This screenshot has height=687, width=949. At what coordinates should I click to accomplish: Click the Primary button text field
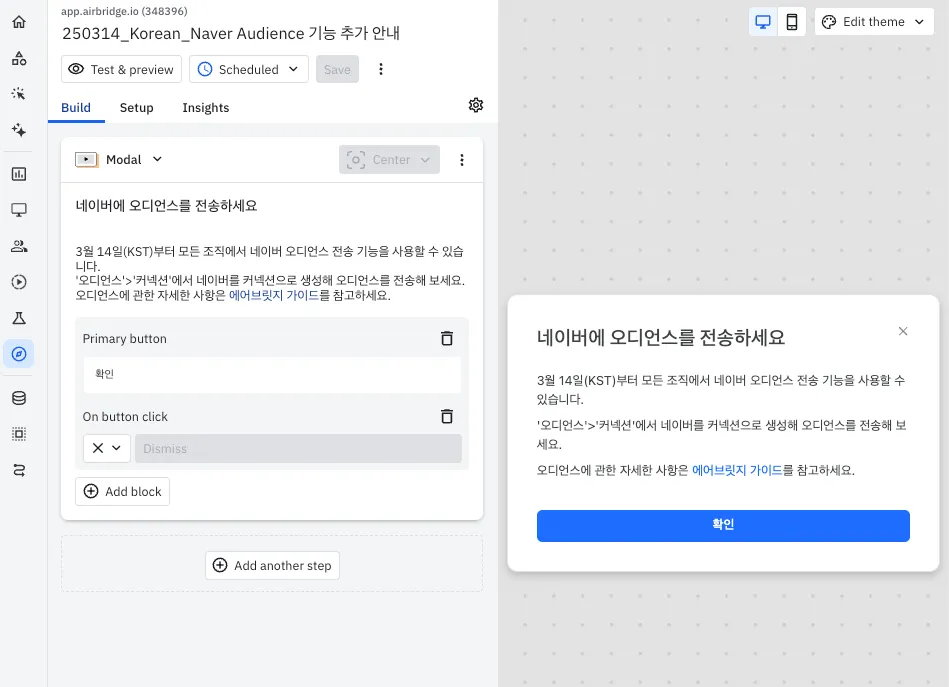(x=272, y=374)
